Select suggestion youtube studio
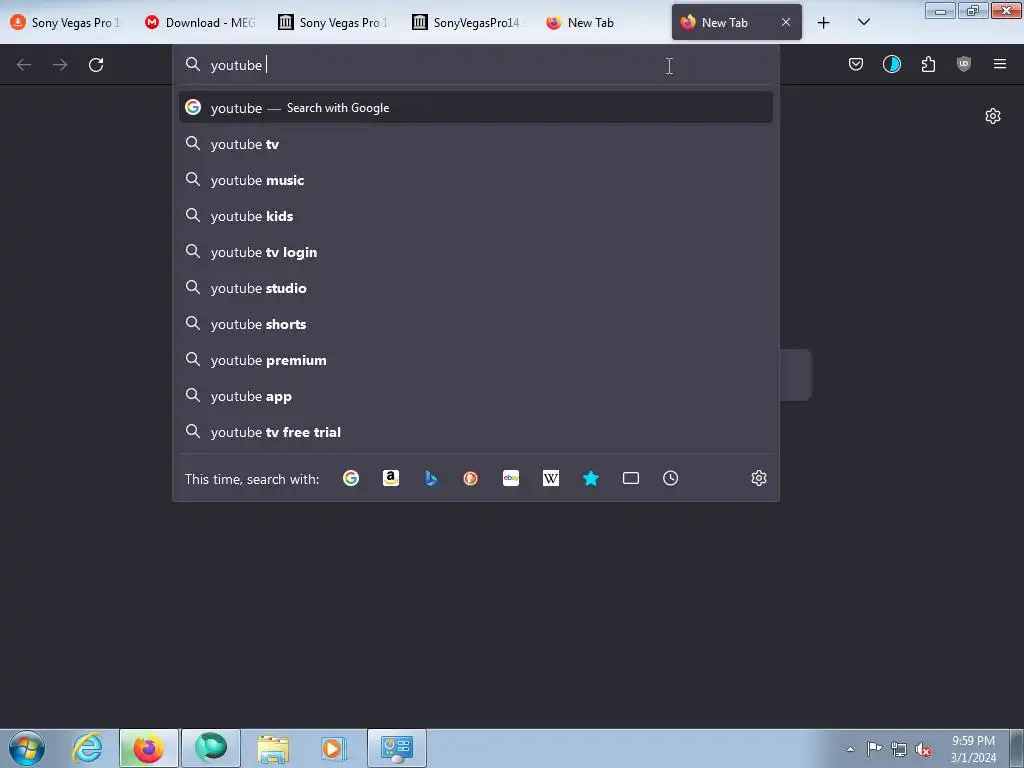The height and width of the screenshot is (768, 1024). point(475,288)
